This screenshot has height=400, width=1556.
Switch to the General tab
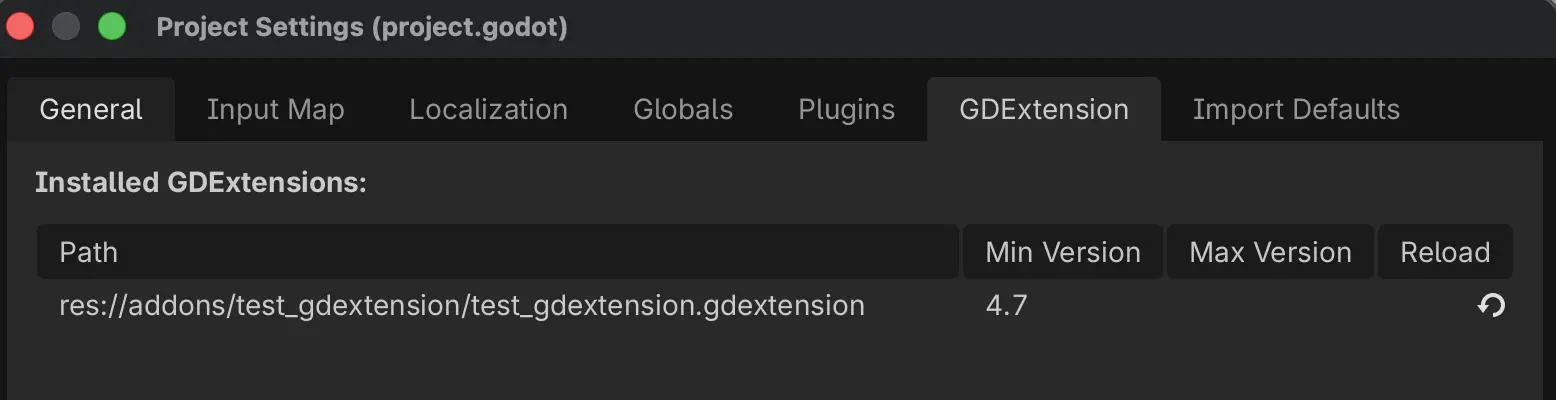pyautogui.click(x=91, y=109)
